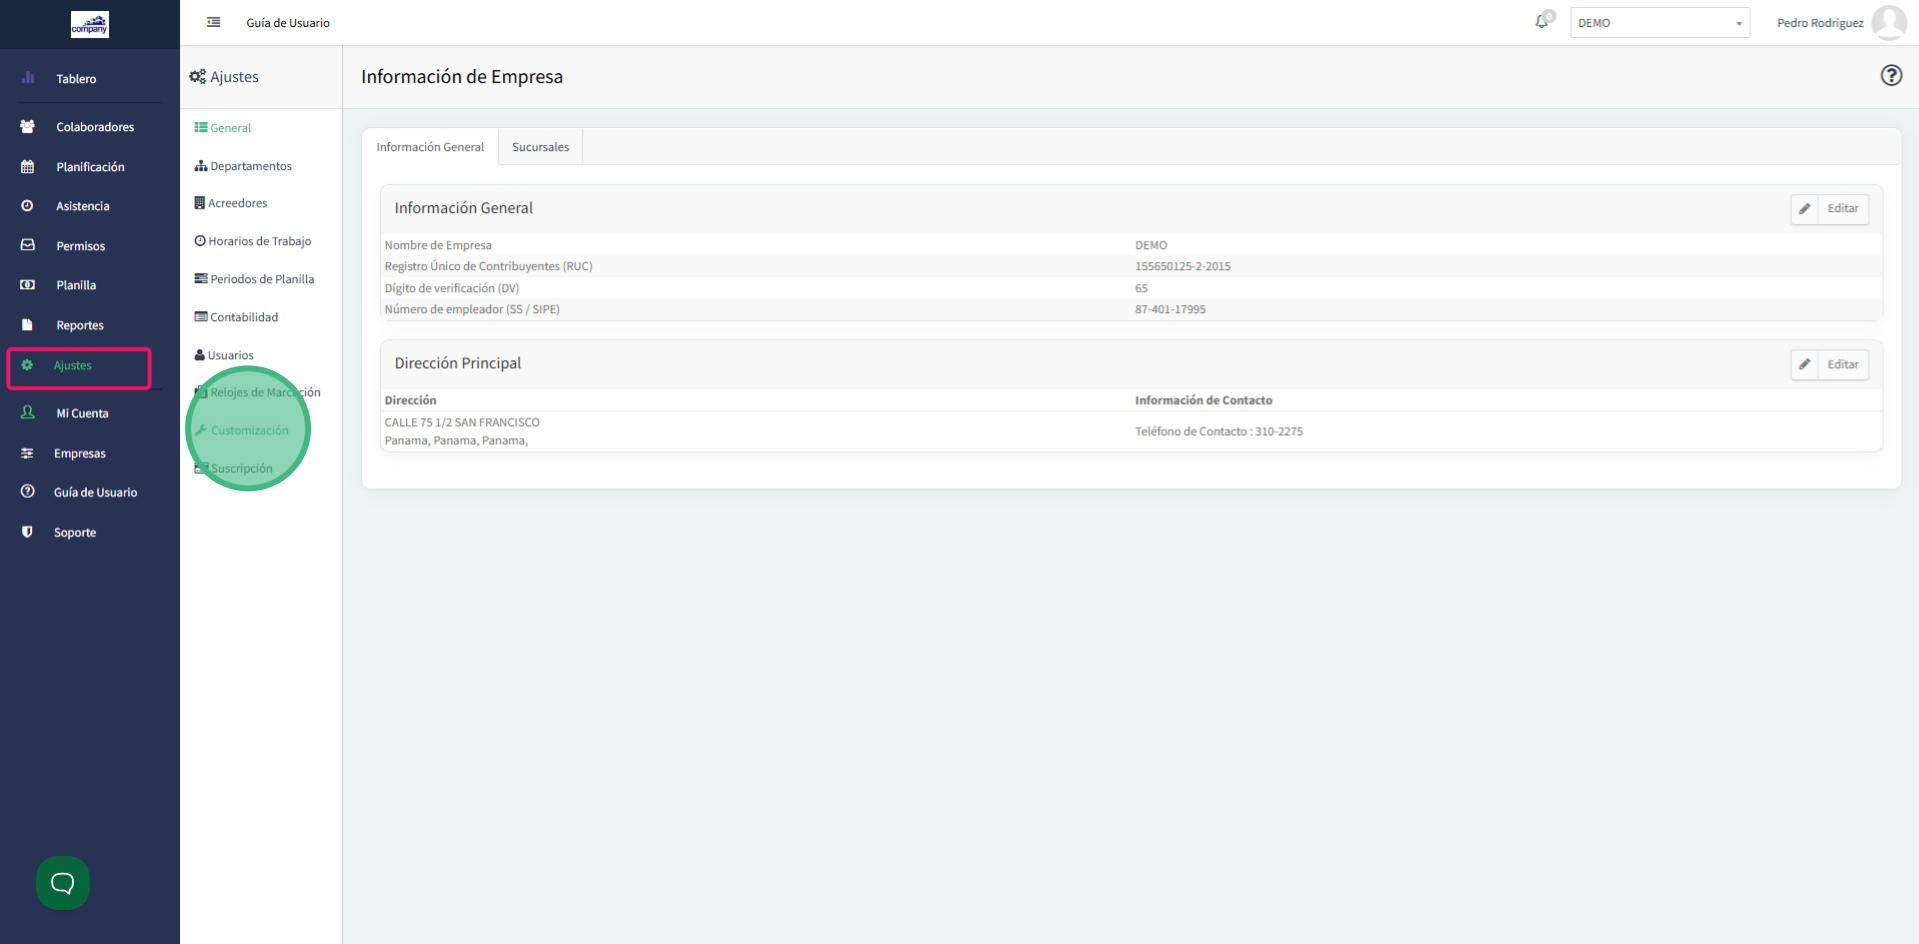Open Asistencia from the main menu
The width and height of the screenshot is (1919, 944).
point(83,206)
